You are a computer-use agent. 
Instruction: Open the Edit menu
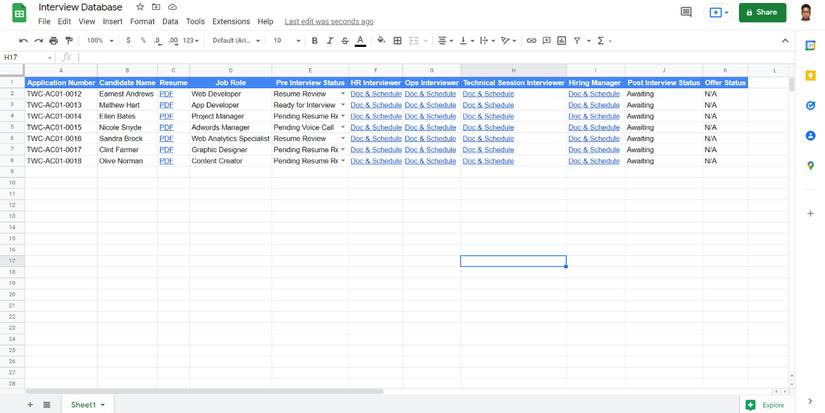[x=64, y=22]
